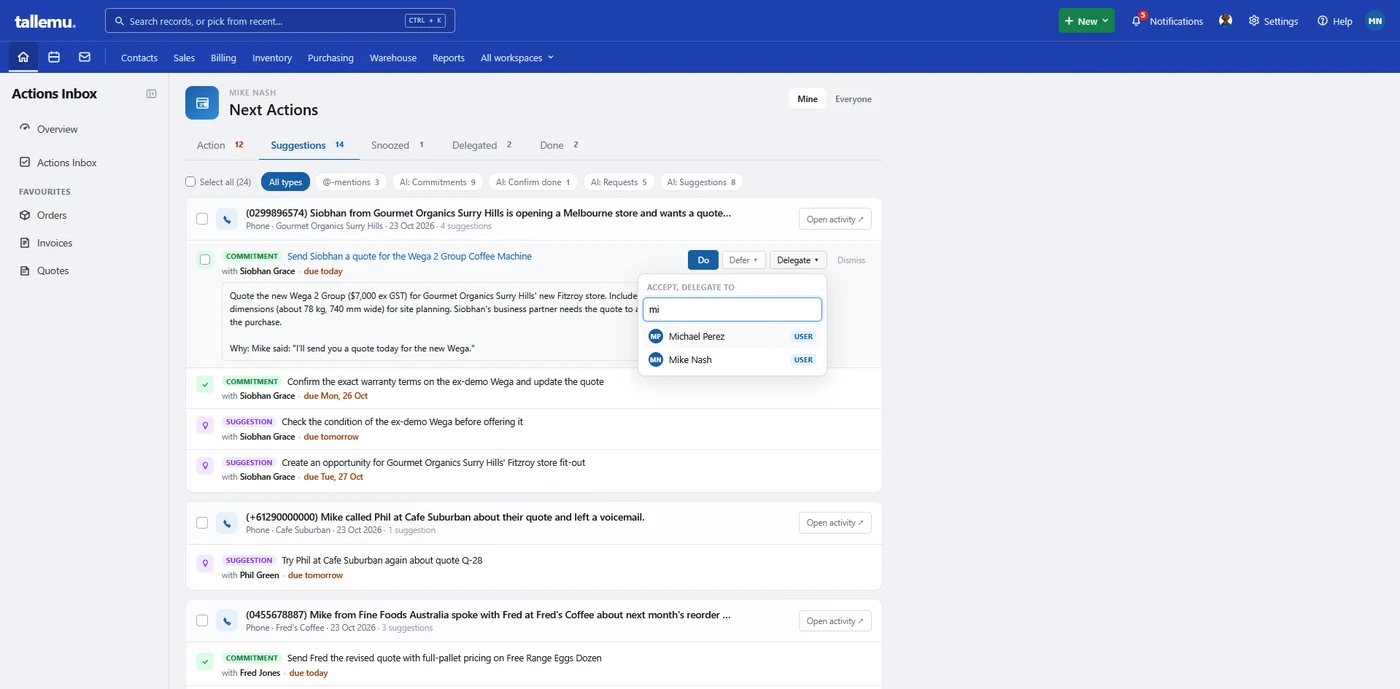
Task: Tick checkbox for Gourmet Organics activity card
Action: click(202, 219)
